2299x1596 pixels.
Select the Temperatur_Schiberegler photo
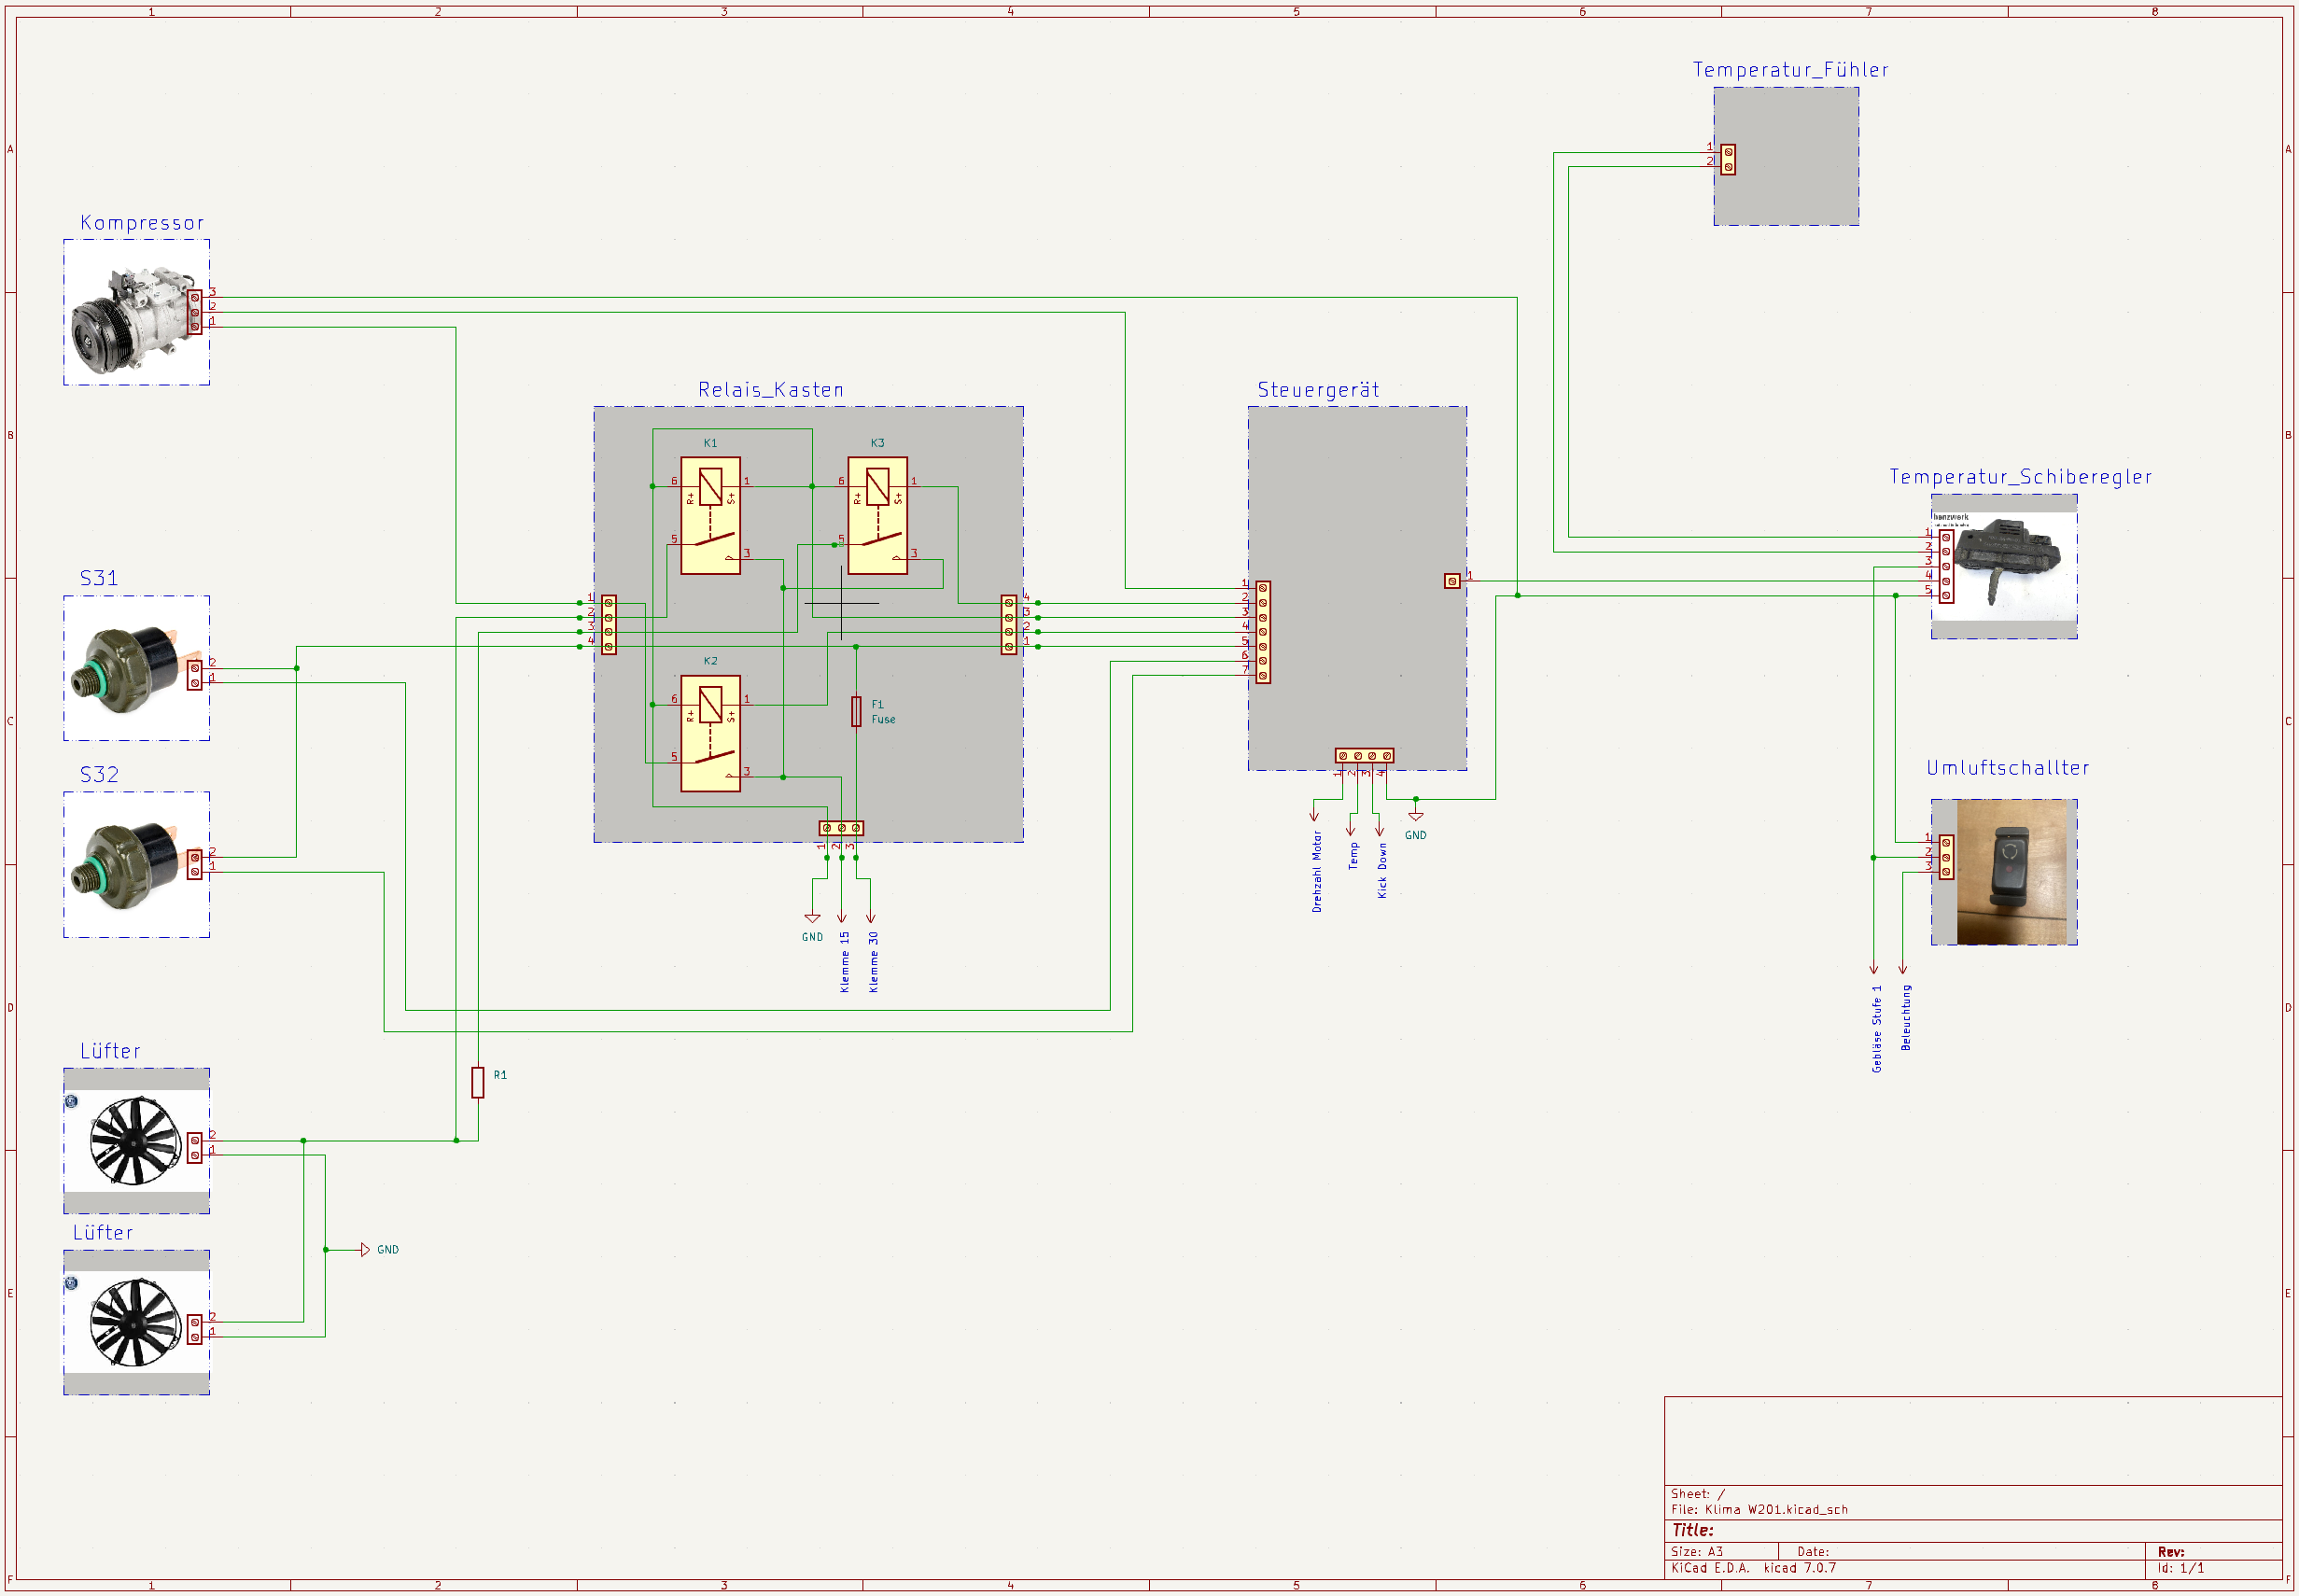2007,567
